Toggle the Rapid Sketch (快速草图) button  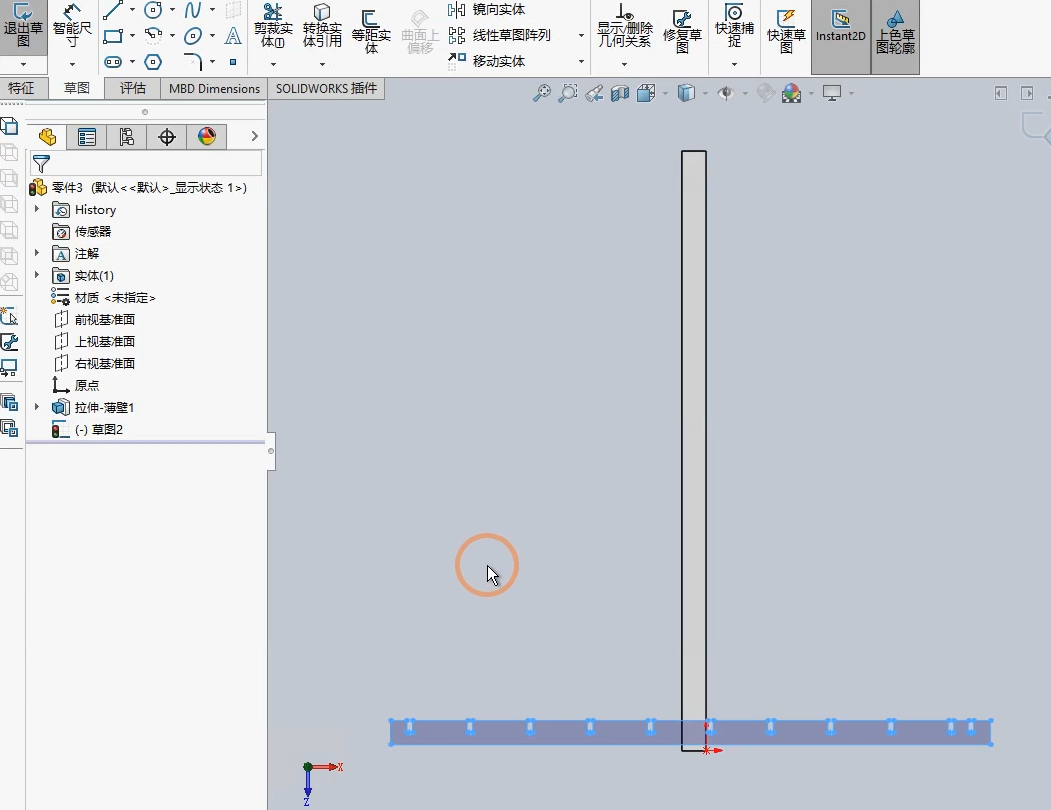(786, 30)
